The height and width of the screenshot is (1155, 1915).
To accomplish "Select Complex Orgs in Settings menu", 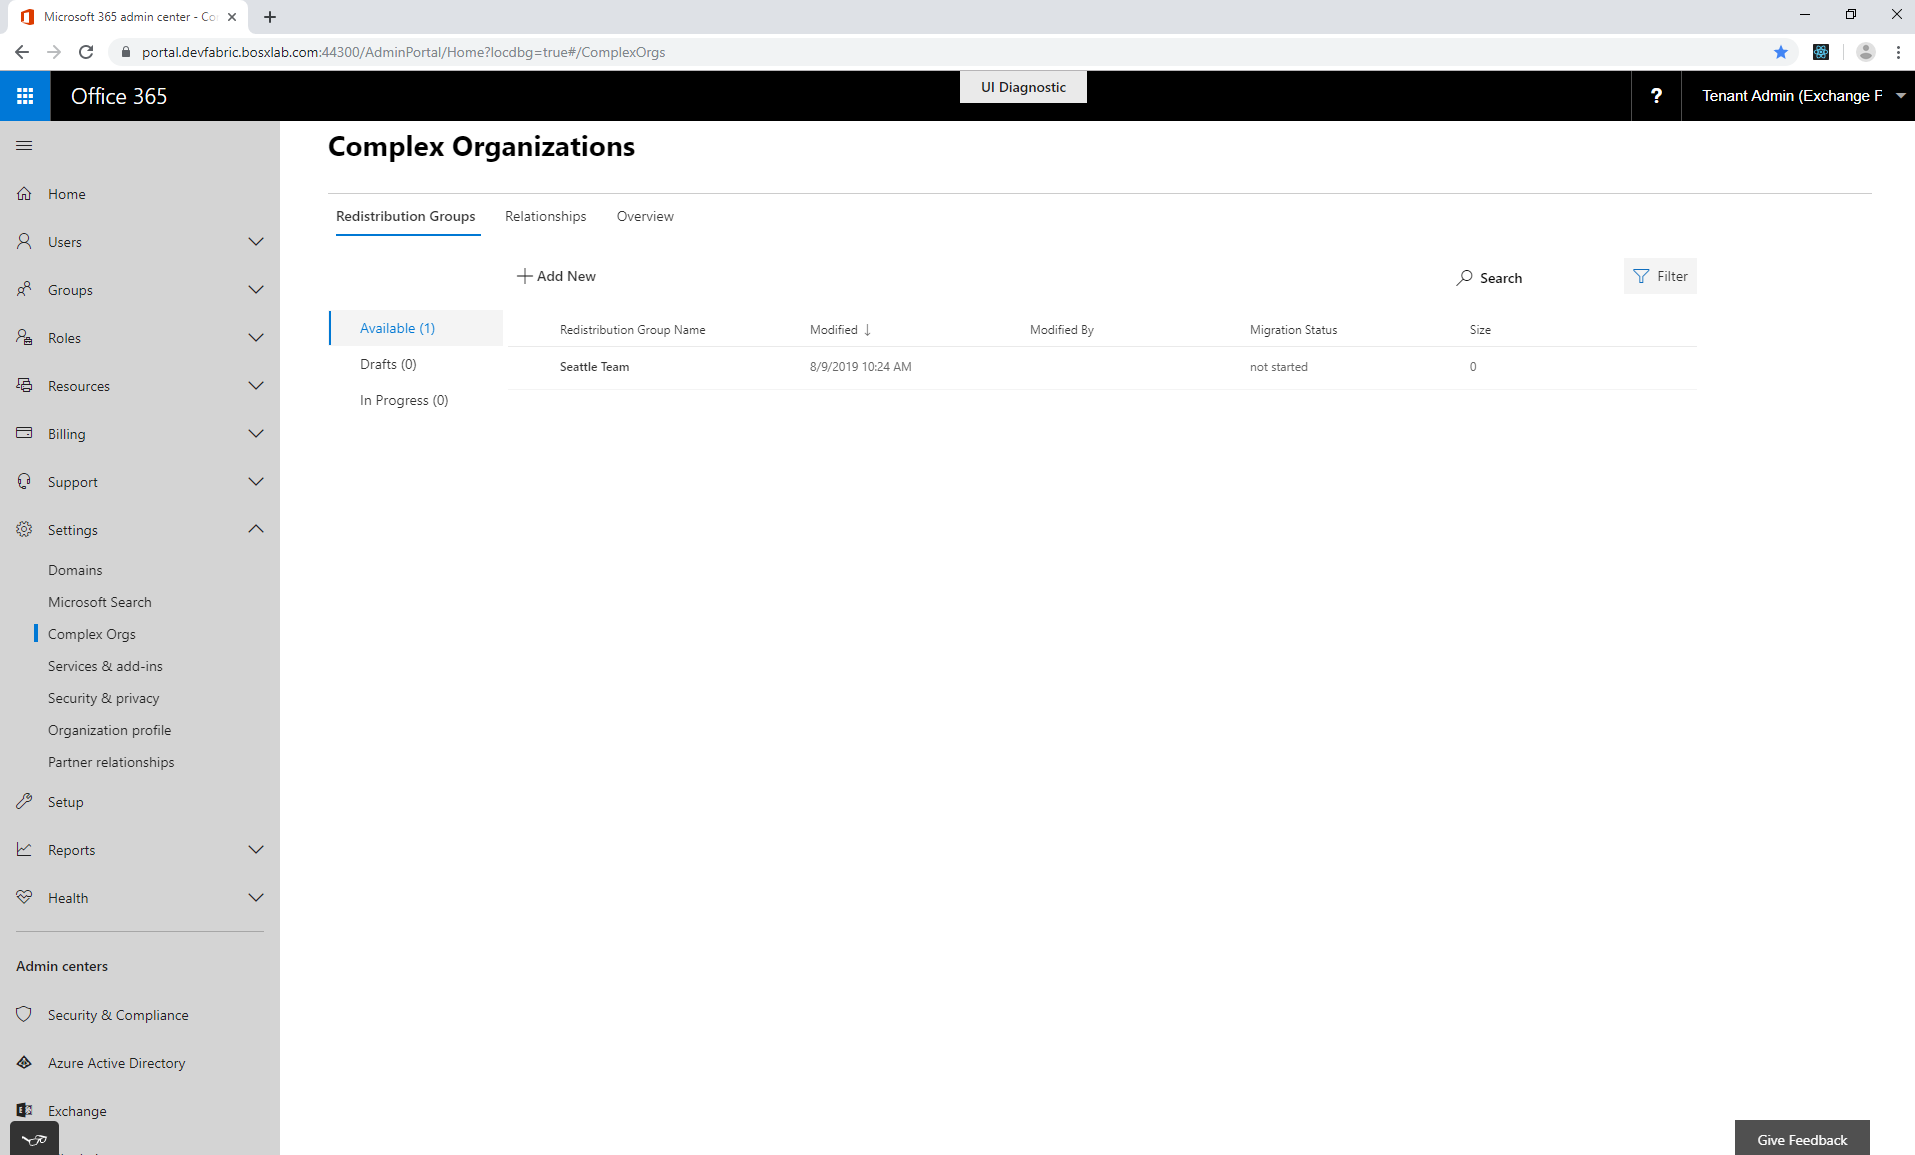I will [92, 634].
